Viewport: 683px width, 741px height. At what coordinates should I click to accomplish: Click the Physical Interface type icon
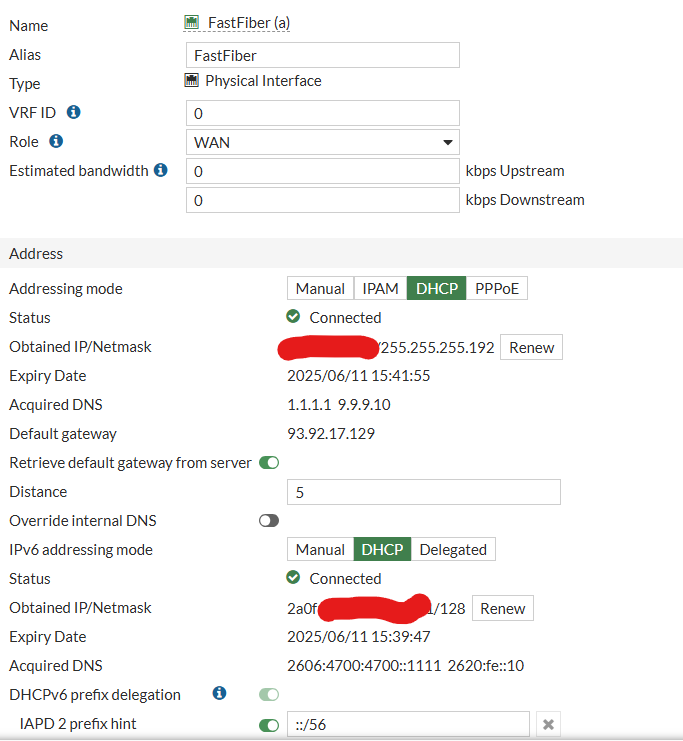(192, 81)
